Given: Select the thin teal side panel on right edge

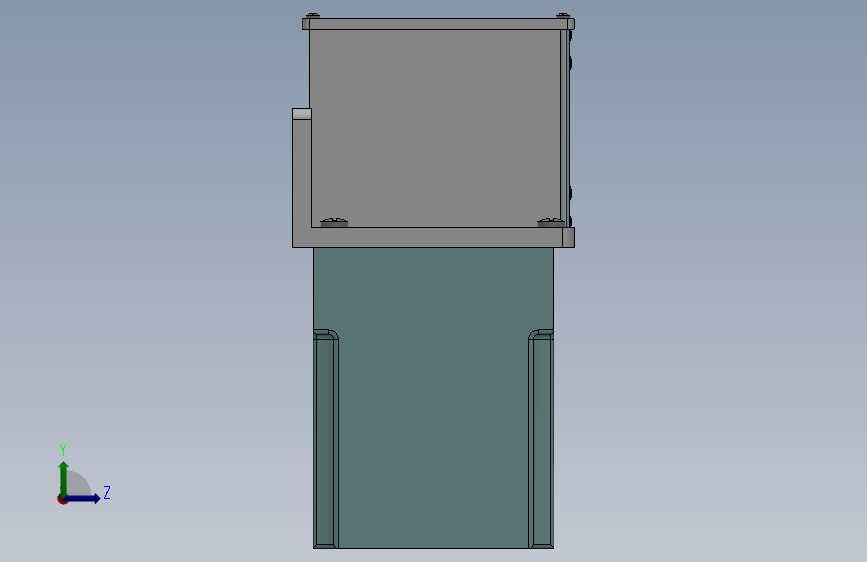Looking at the screenshot, I should coord(568,127).
